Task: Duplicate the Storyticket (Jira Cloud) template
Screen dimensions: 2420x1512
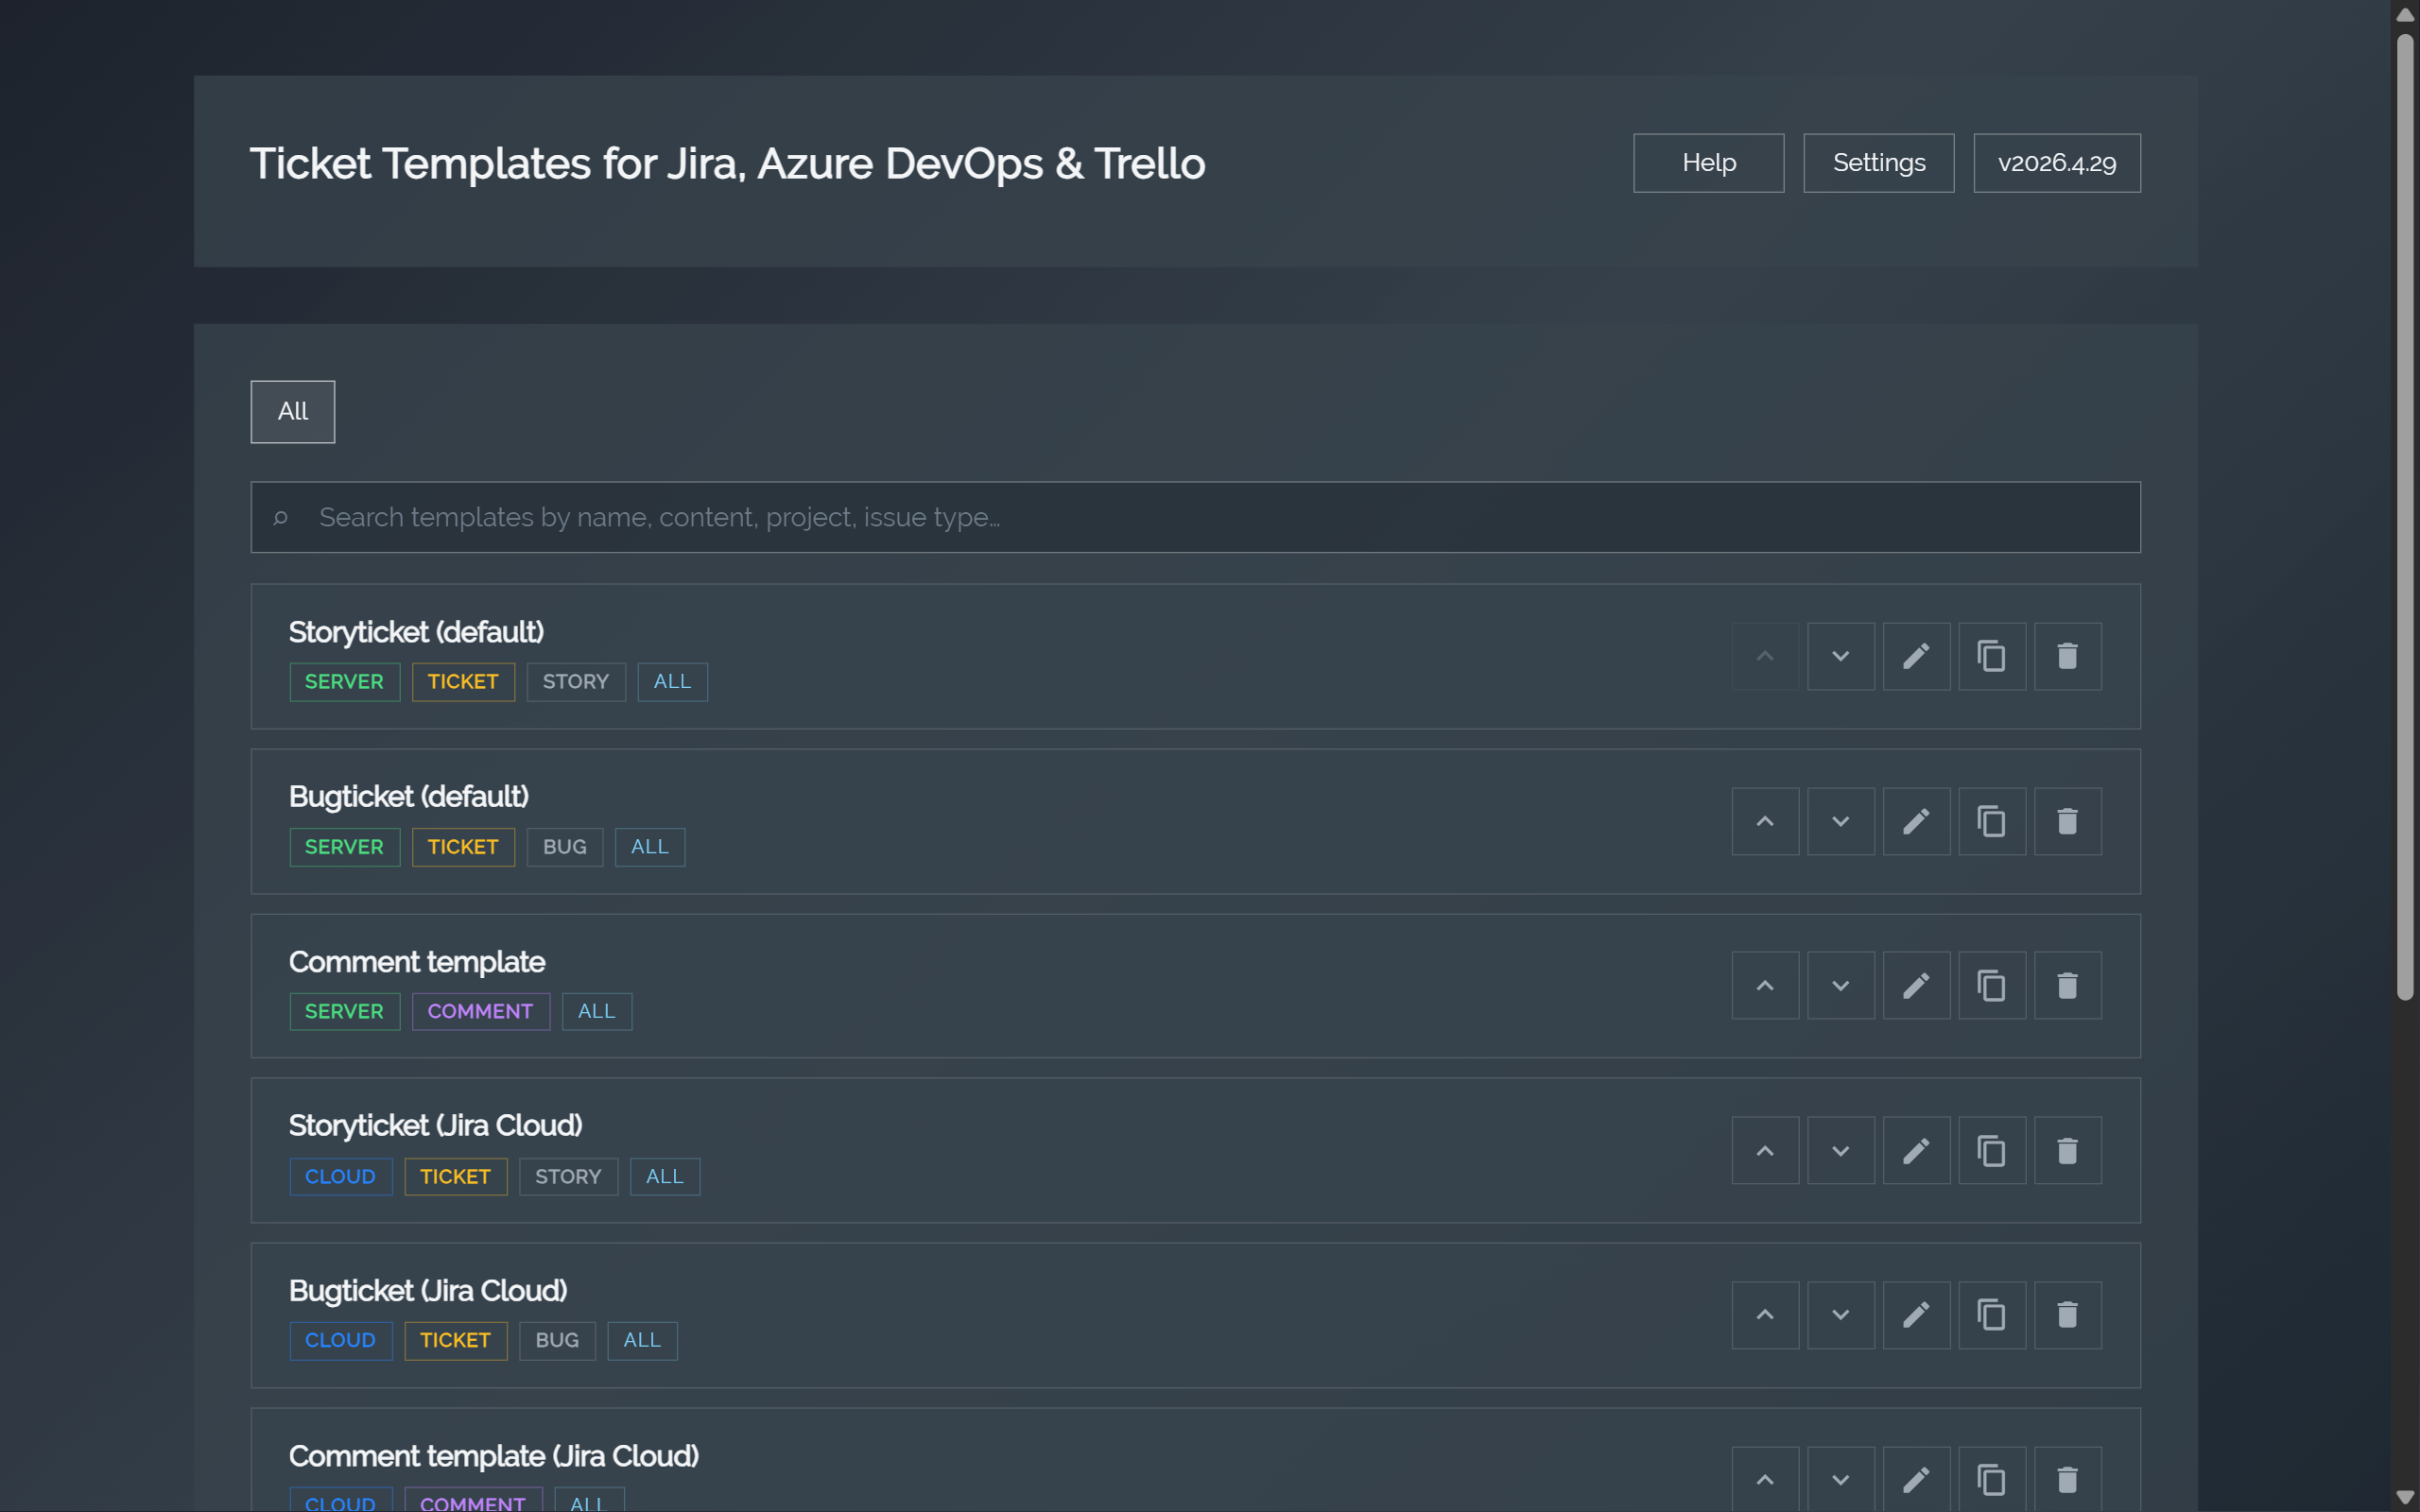Action: pos(1992,1150)
